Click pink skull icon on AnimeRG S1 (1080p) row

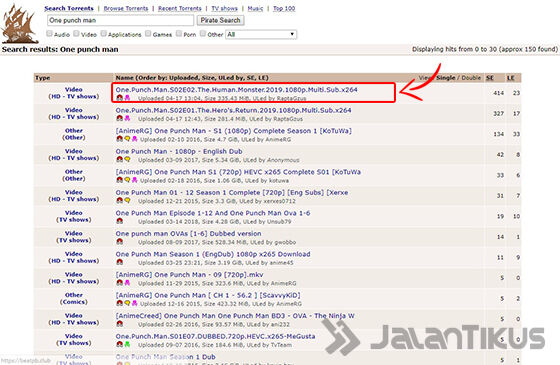coord(135,139)
